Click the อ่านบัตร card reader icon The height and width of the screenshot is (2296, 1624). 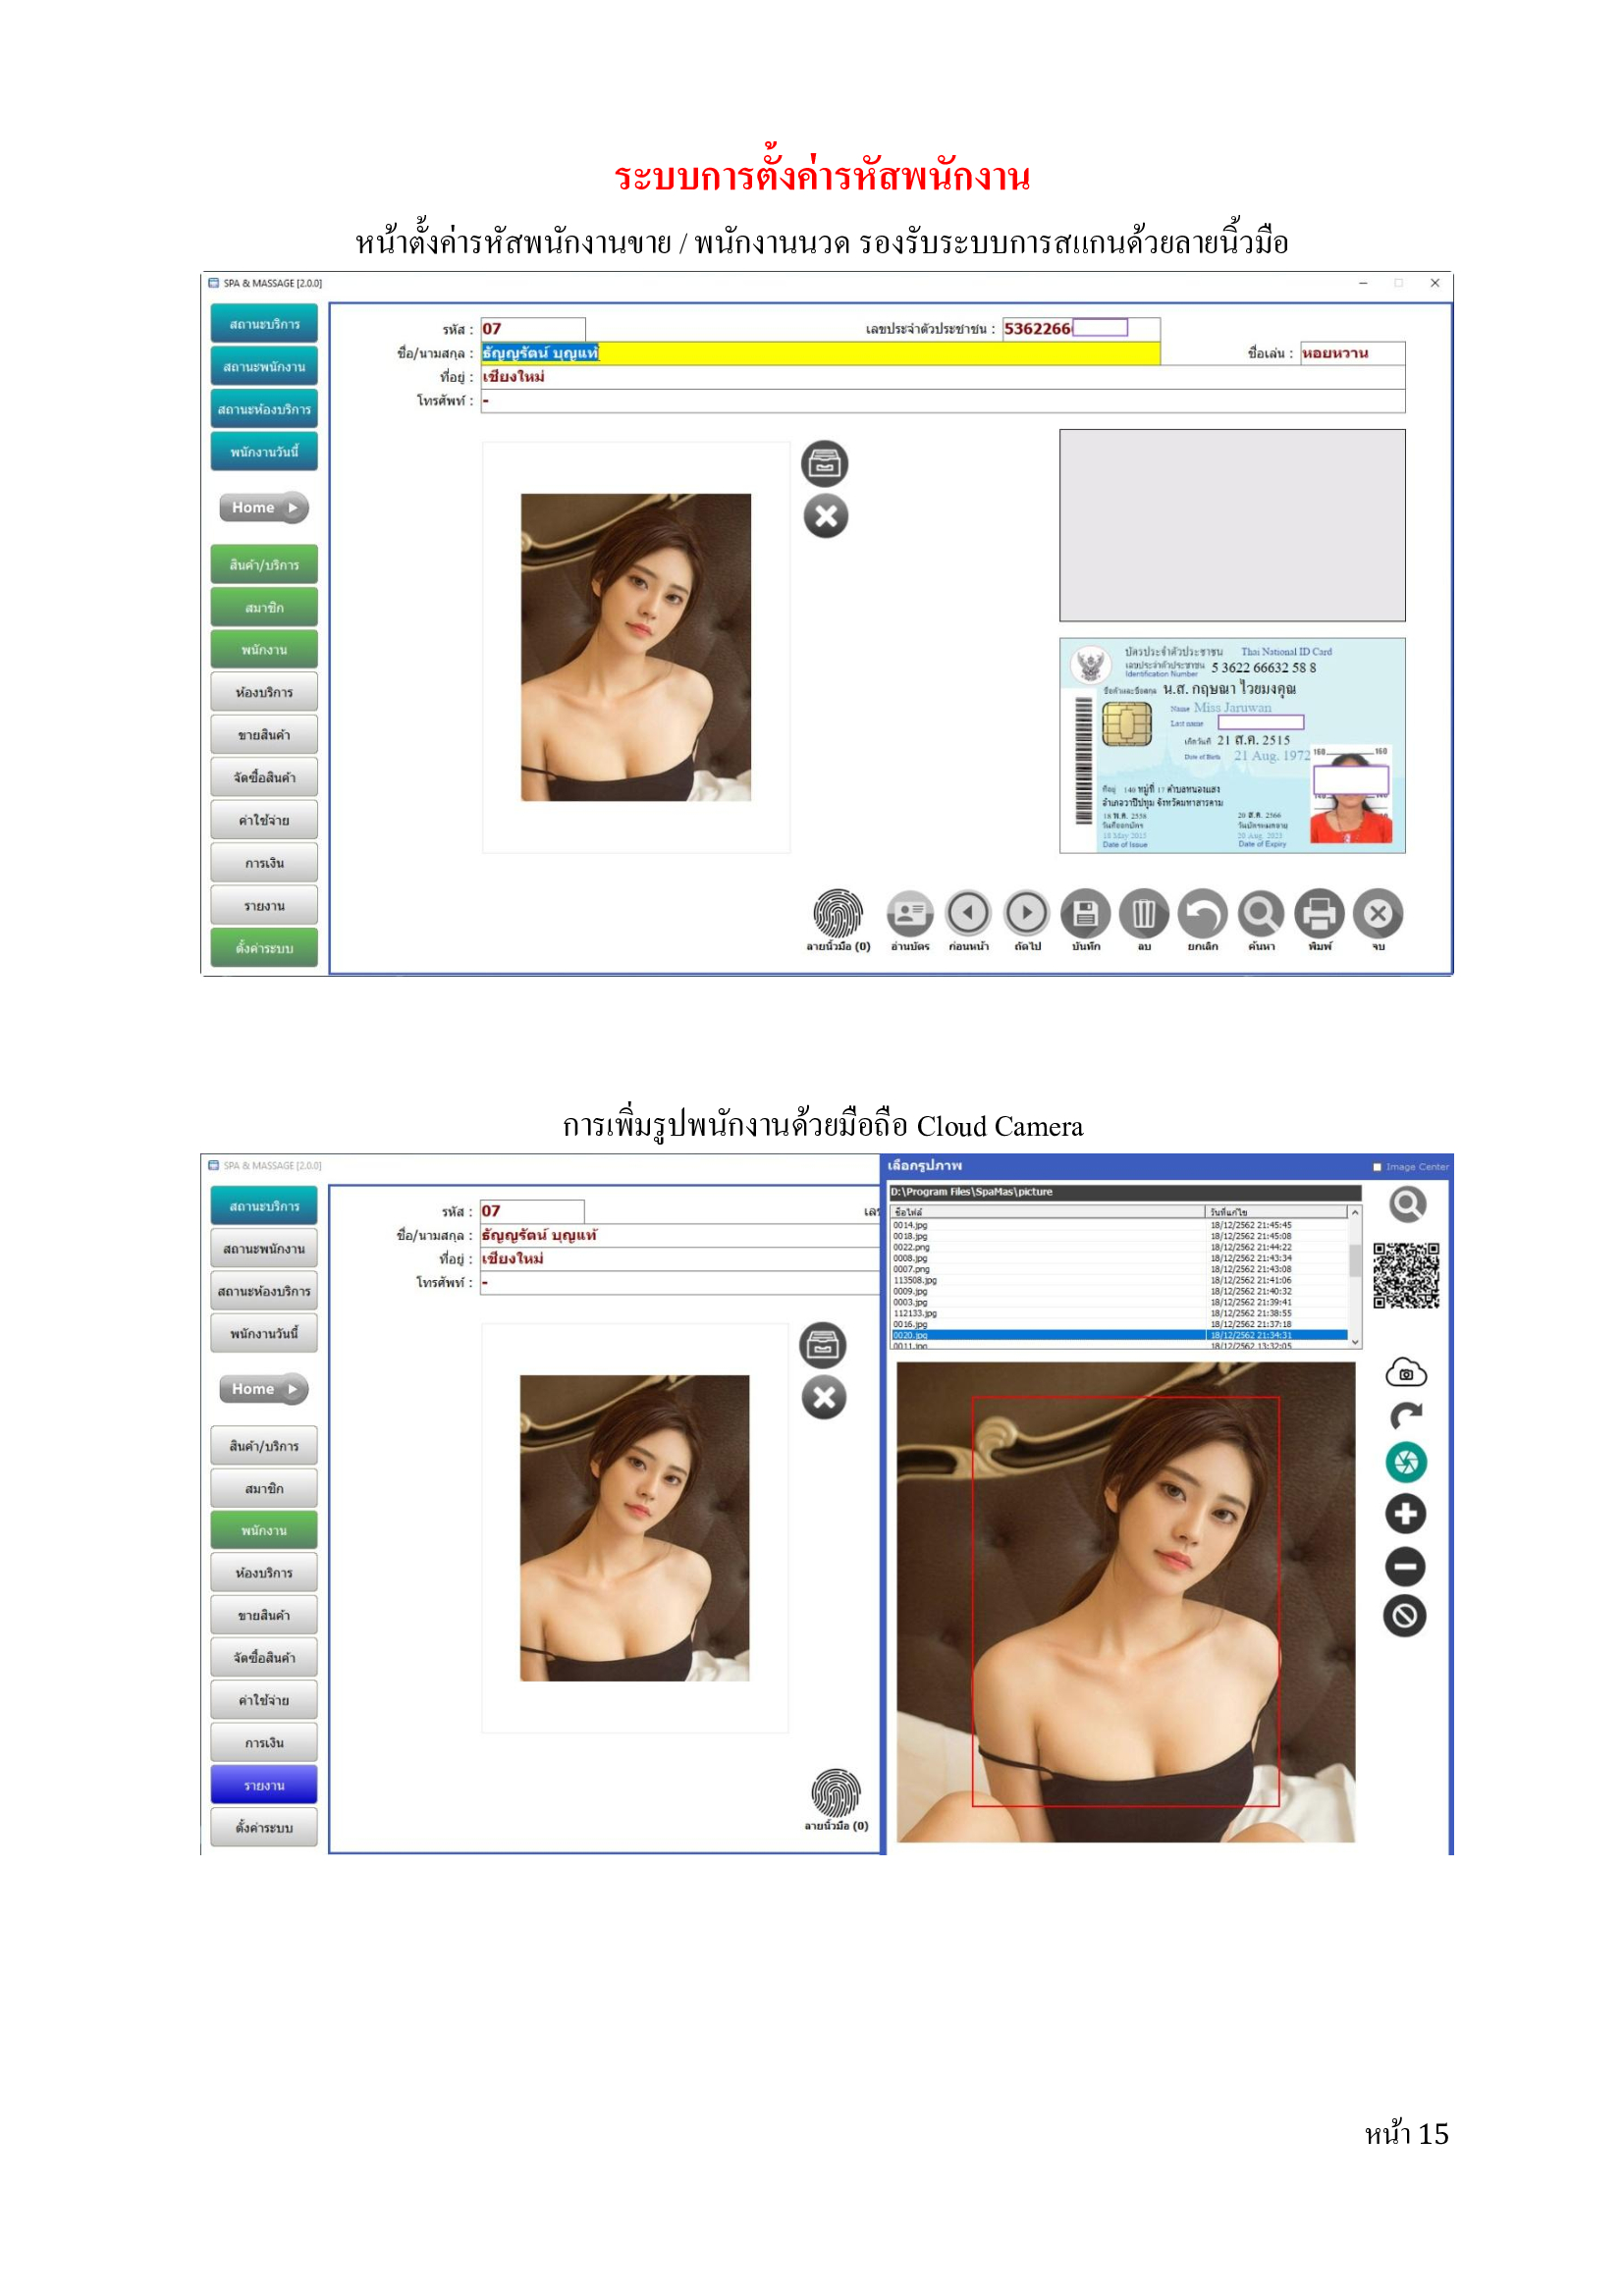[x=909, y=914]
